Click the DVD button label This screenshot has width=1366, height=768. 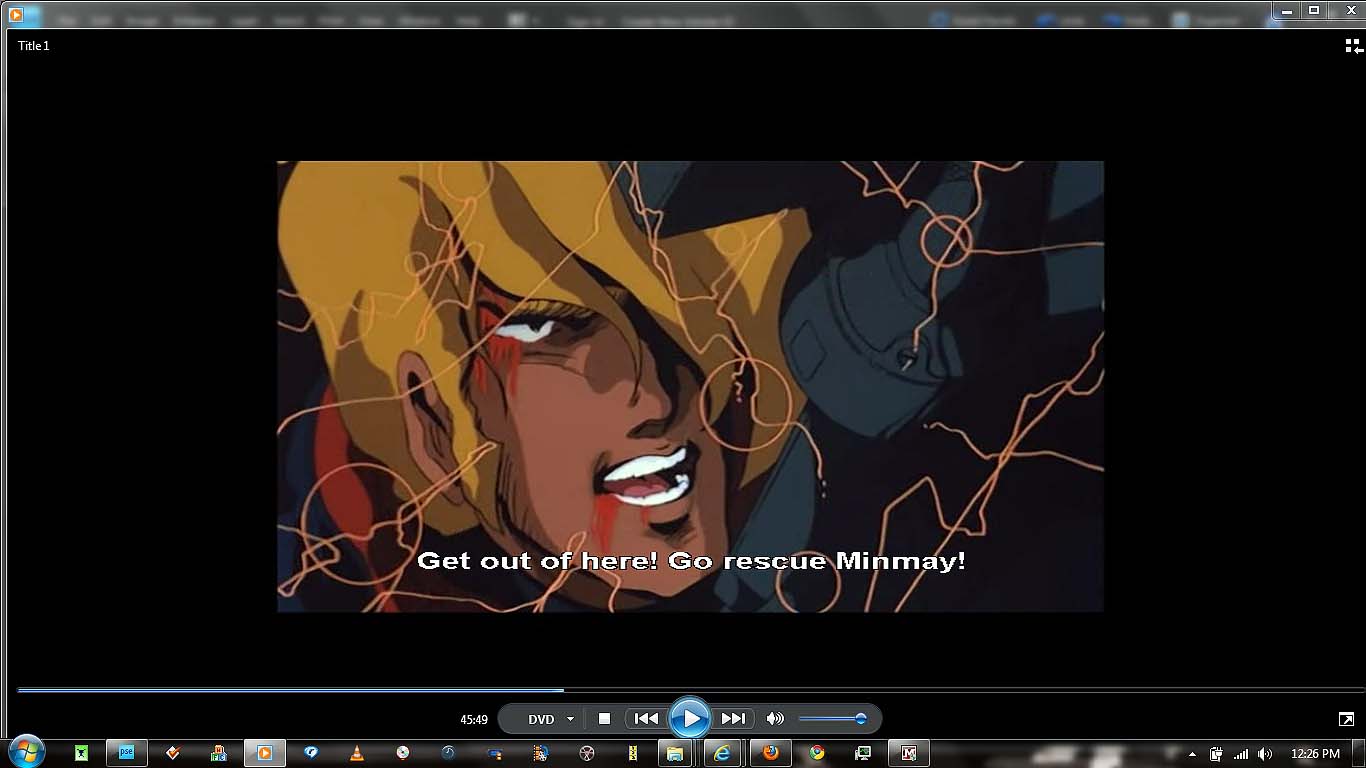click(541, 719)
